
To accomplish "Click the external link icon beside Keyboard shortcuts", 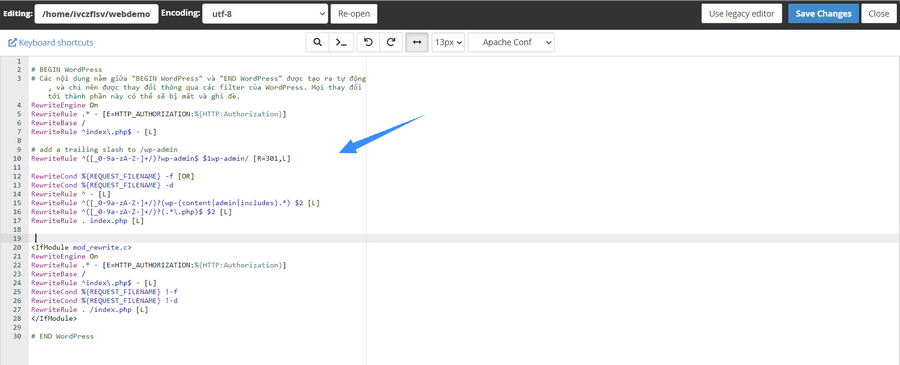I will [12, 42].
